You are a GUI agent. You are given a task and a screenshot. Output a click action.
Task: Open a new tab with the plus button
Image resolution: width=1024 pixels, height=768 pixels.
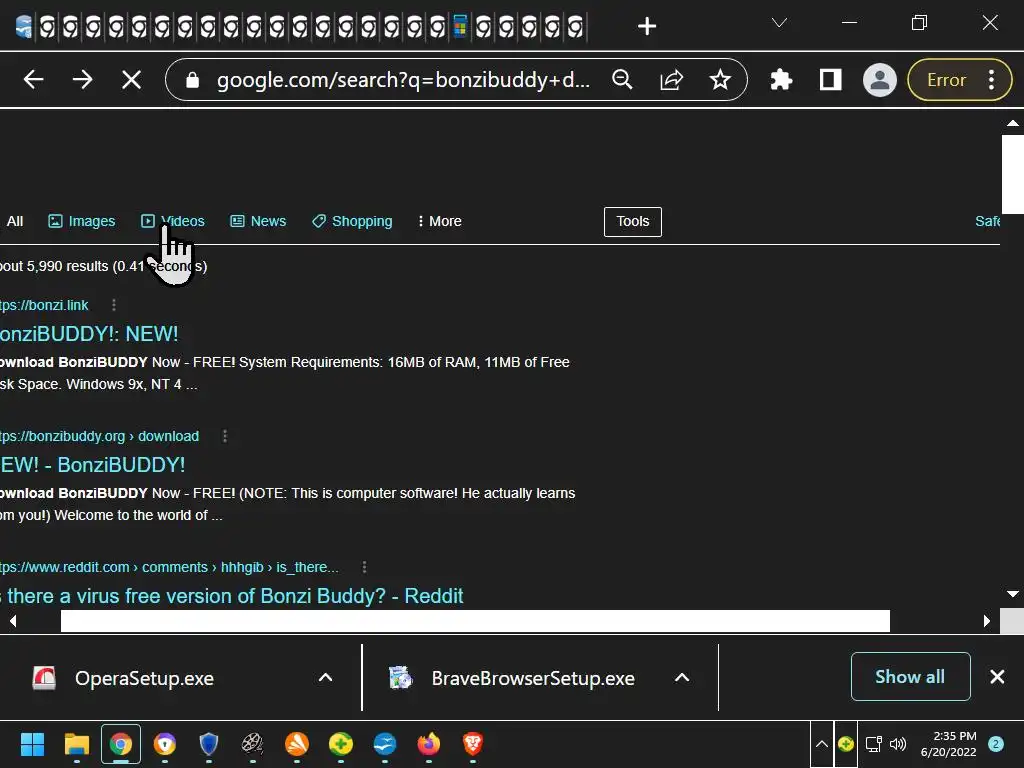[x=647, y=26]
